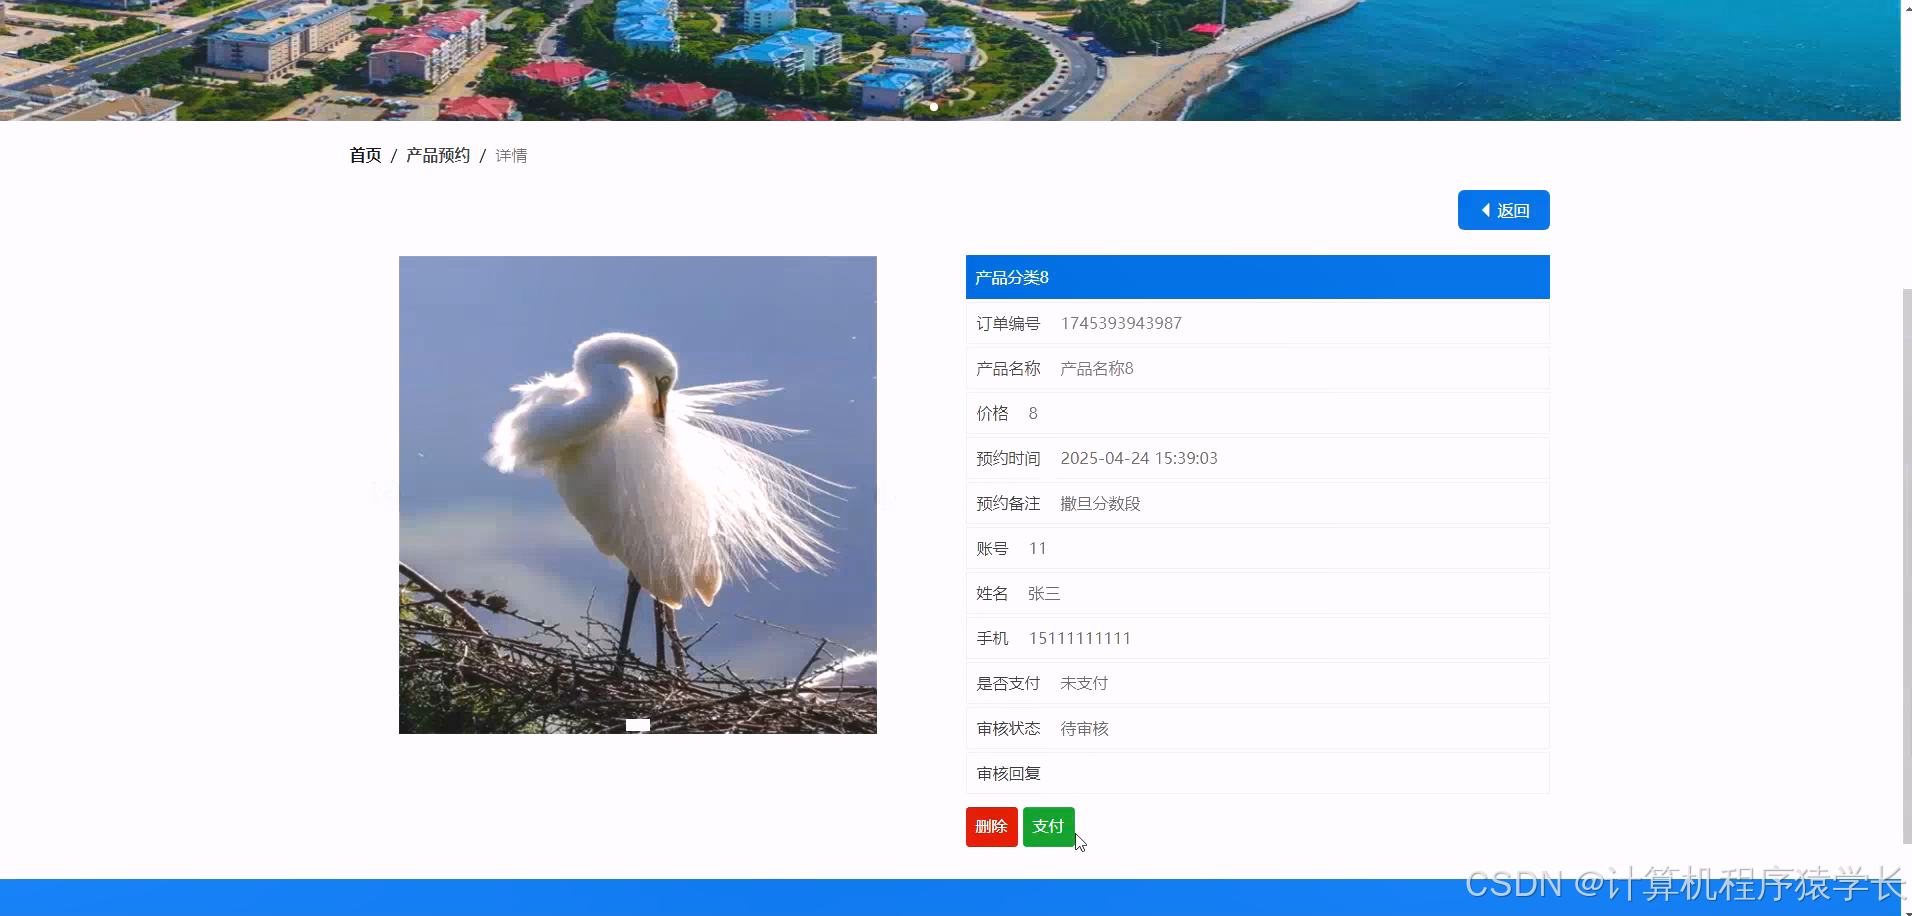
Task: Select the 详情 breadcrumb item
Action: (512, 155)
